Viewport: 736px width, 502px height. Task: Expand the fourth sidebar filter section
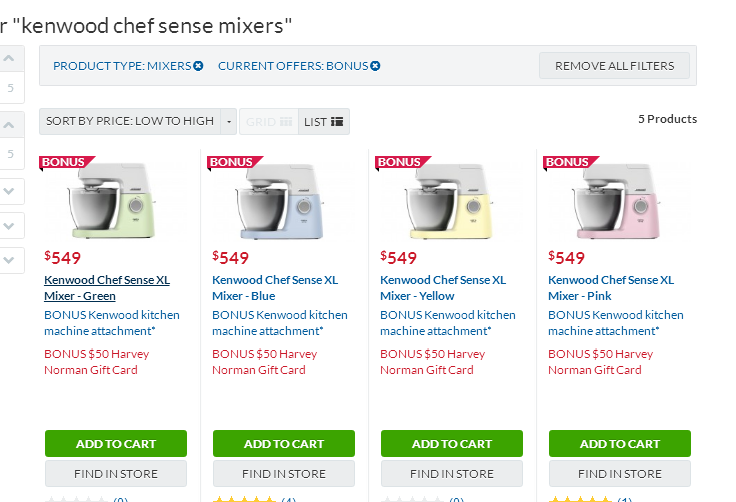10,225
